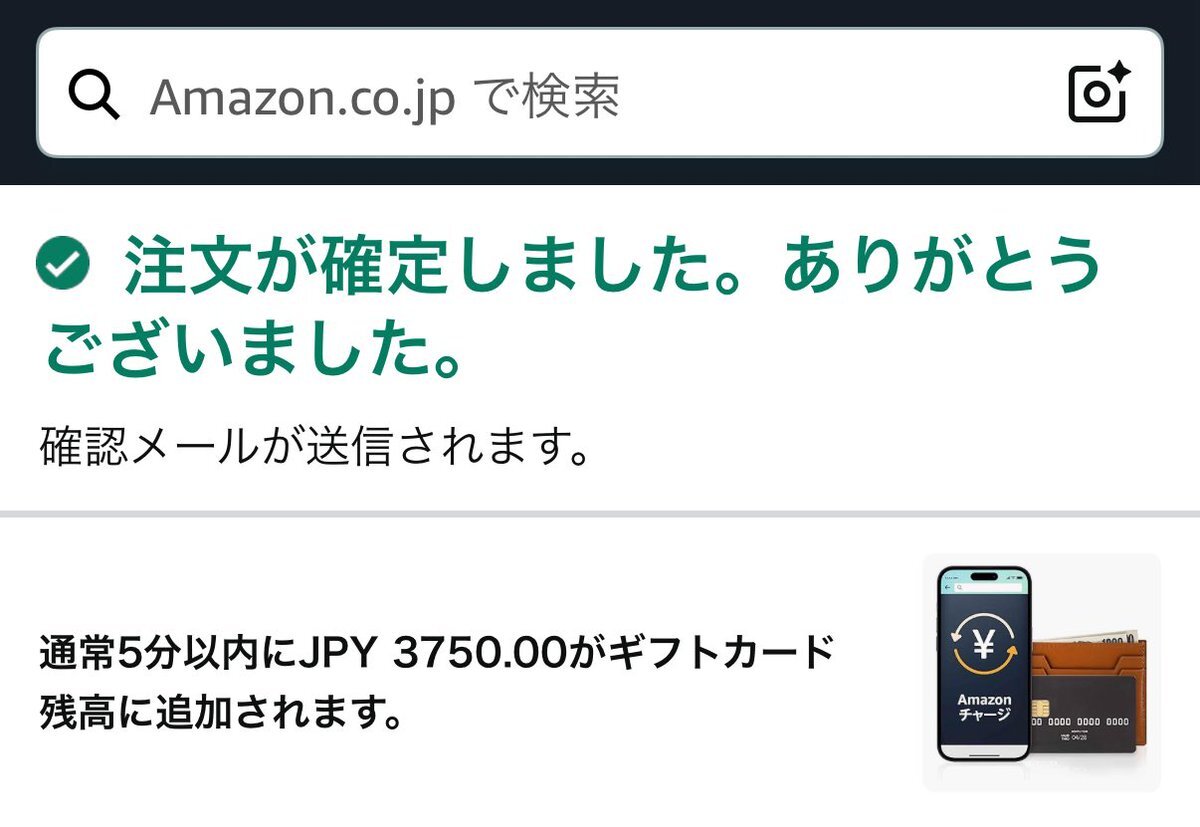Tap the ありがとう text in heading
Image resolution: width=1200 pixels, height=827 pixels.
point(941,267)
